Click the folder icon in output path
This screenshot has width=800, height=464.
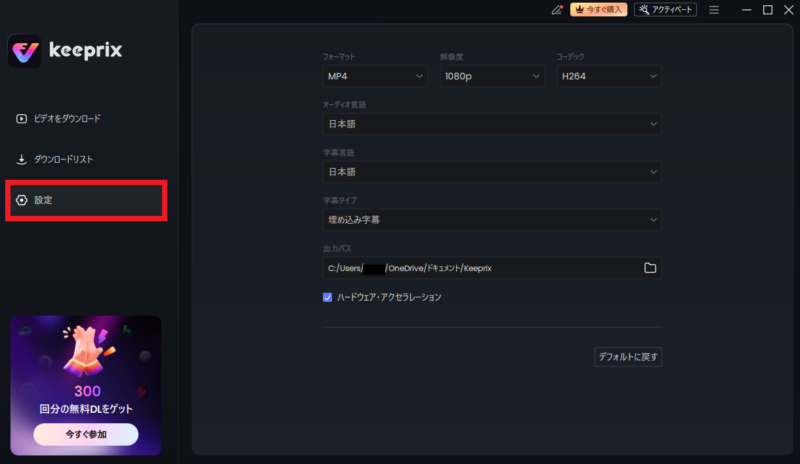650,268
